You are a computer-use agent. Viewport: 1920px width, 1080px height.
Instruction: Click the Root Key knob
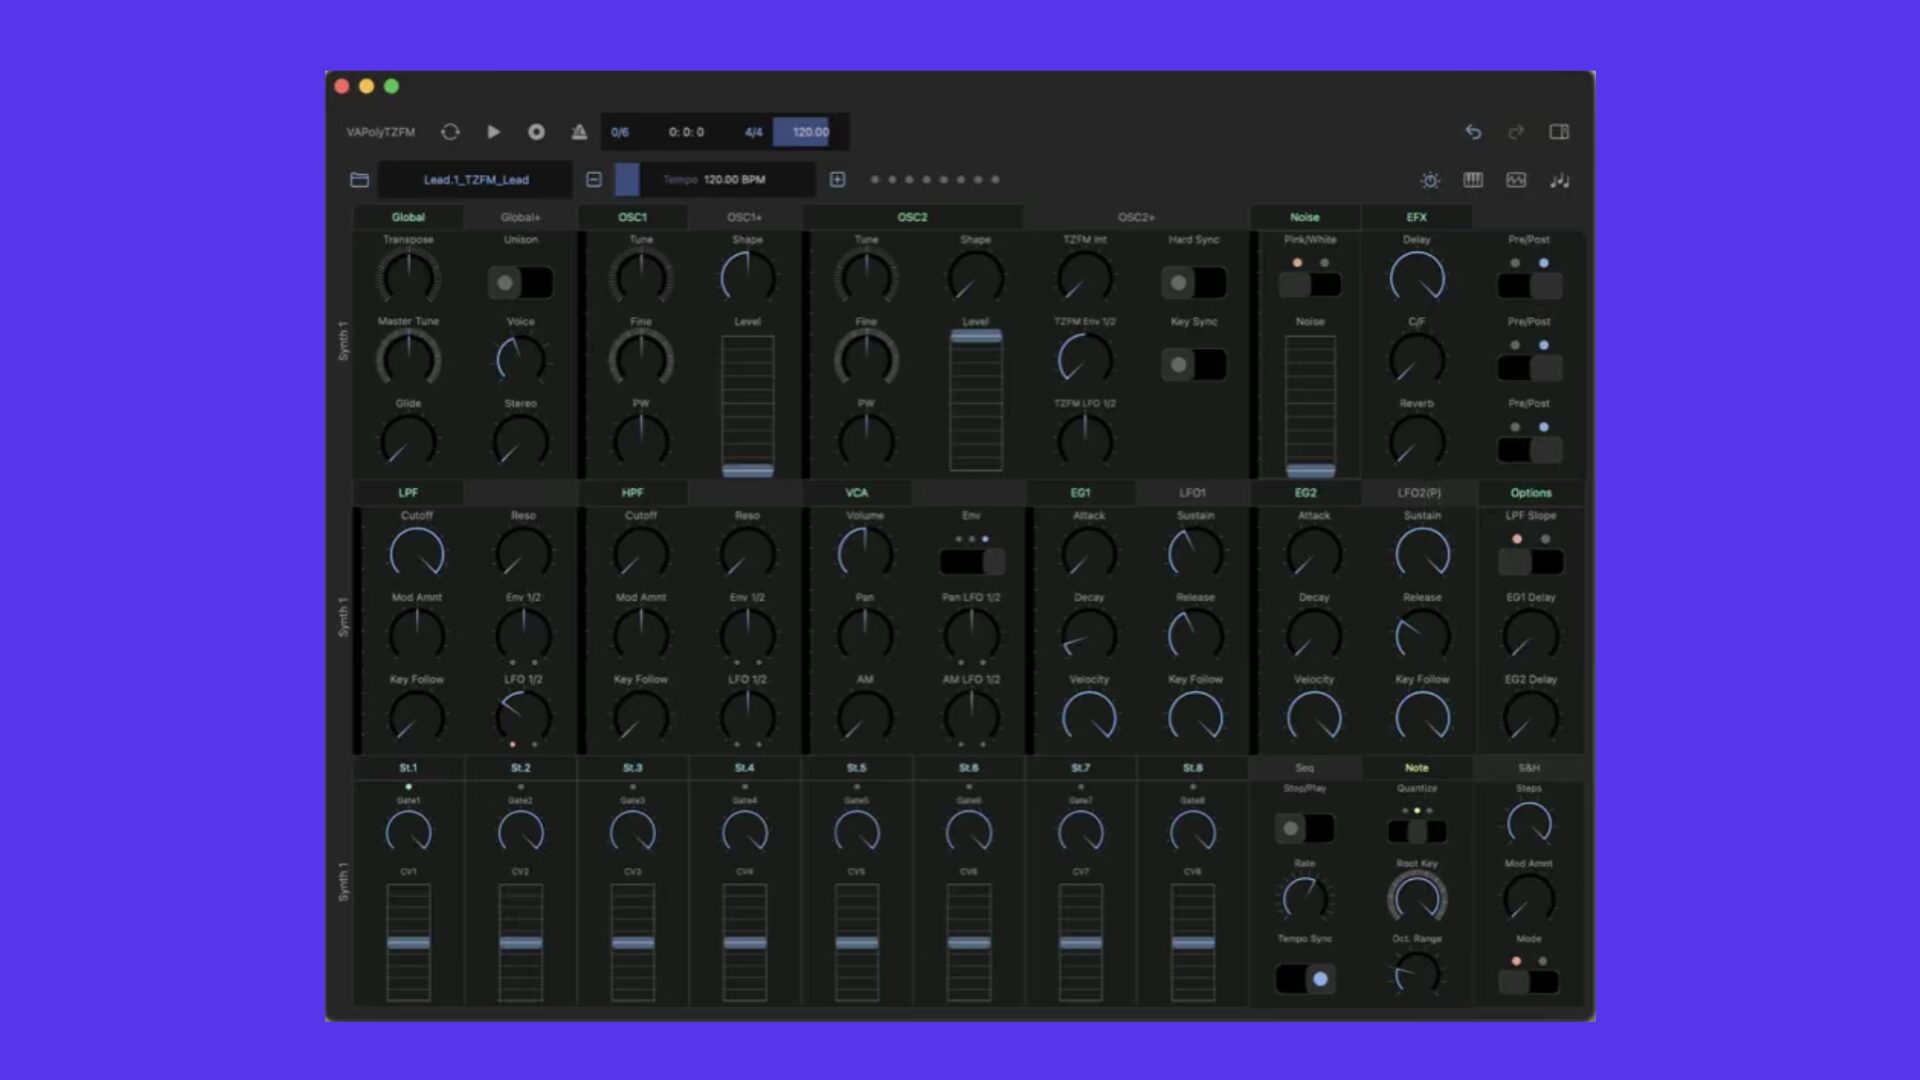pos(1417,898)
